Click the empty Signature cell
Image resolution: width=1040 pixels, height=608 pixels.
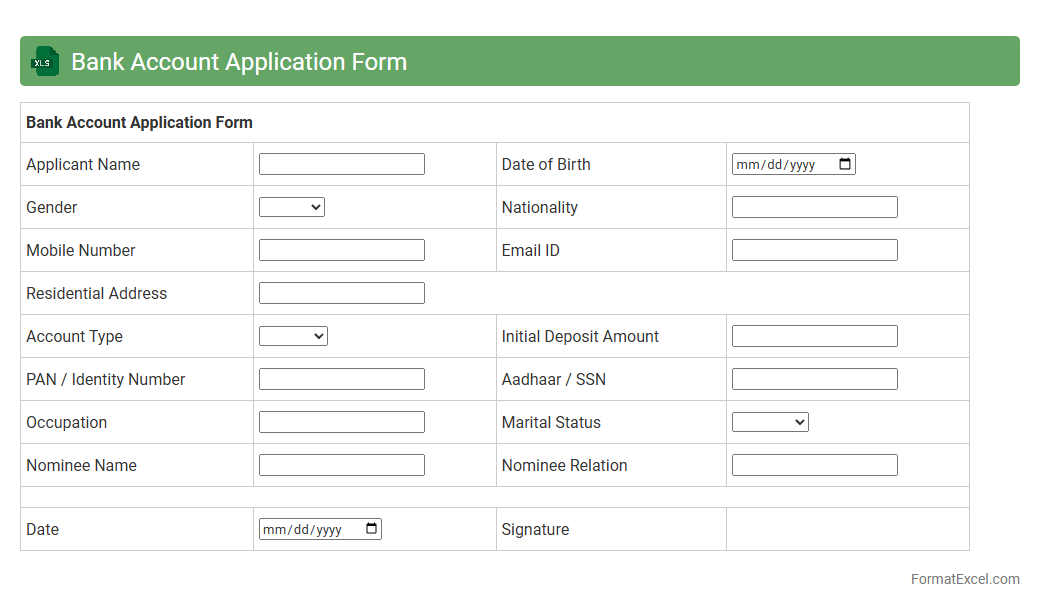pyautogui.click(x=847, y=529)
